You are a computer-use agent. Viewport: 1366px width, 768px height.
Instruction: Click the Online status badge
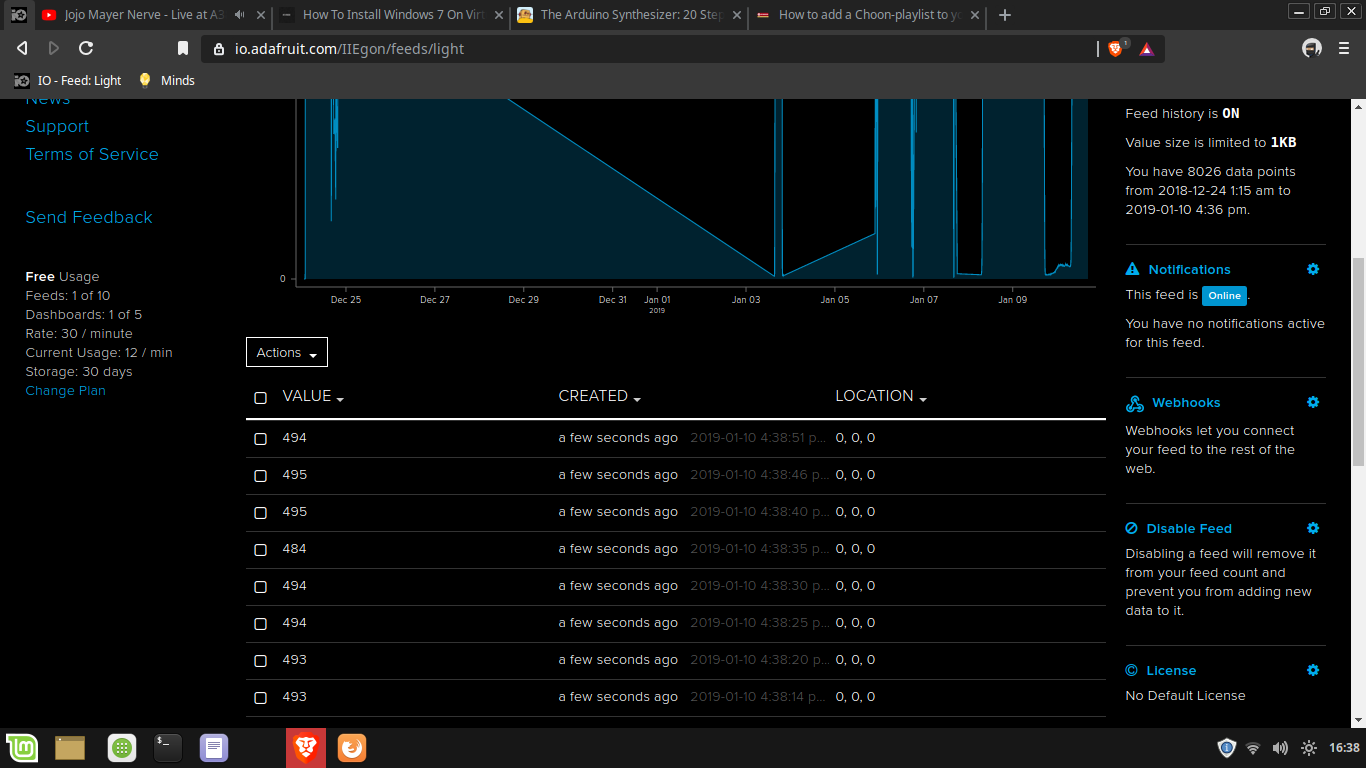click(1224, 295)
